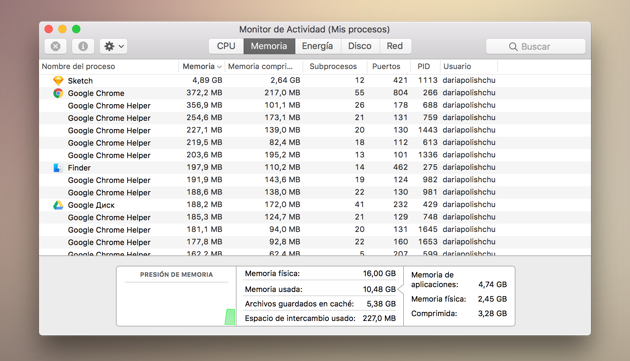Click the Memoria usada 10,48 GB value
This screenshot has width=630, height=361.
click(x=379, y=289)
